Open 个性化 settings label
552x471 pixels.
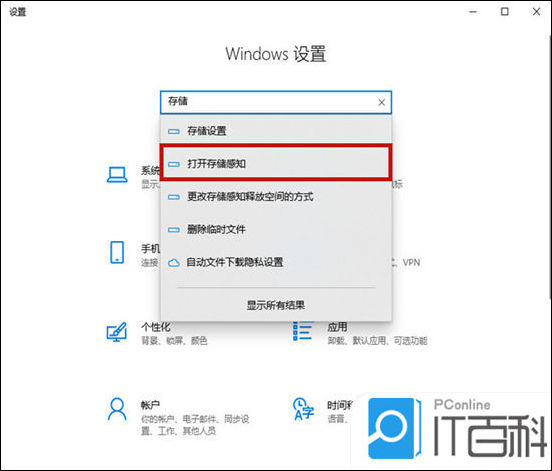pyautogui.click(x=156, y=327)
